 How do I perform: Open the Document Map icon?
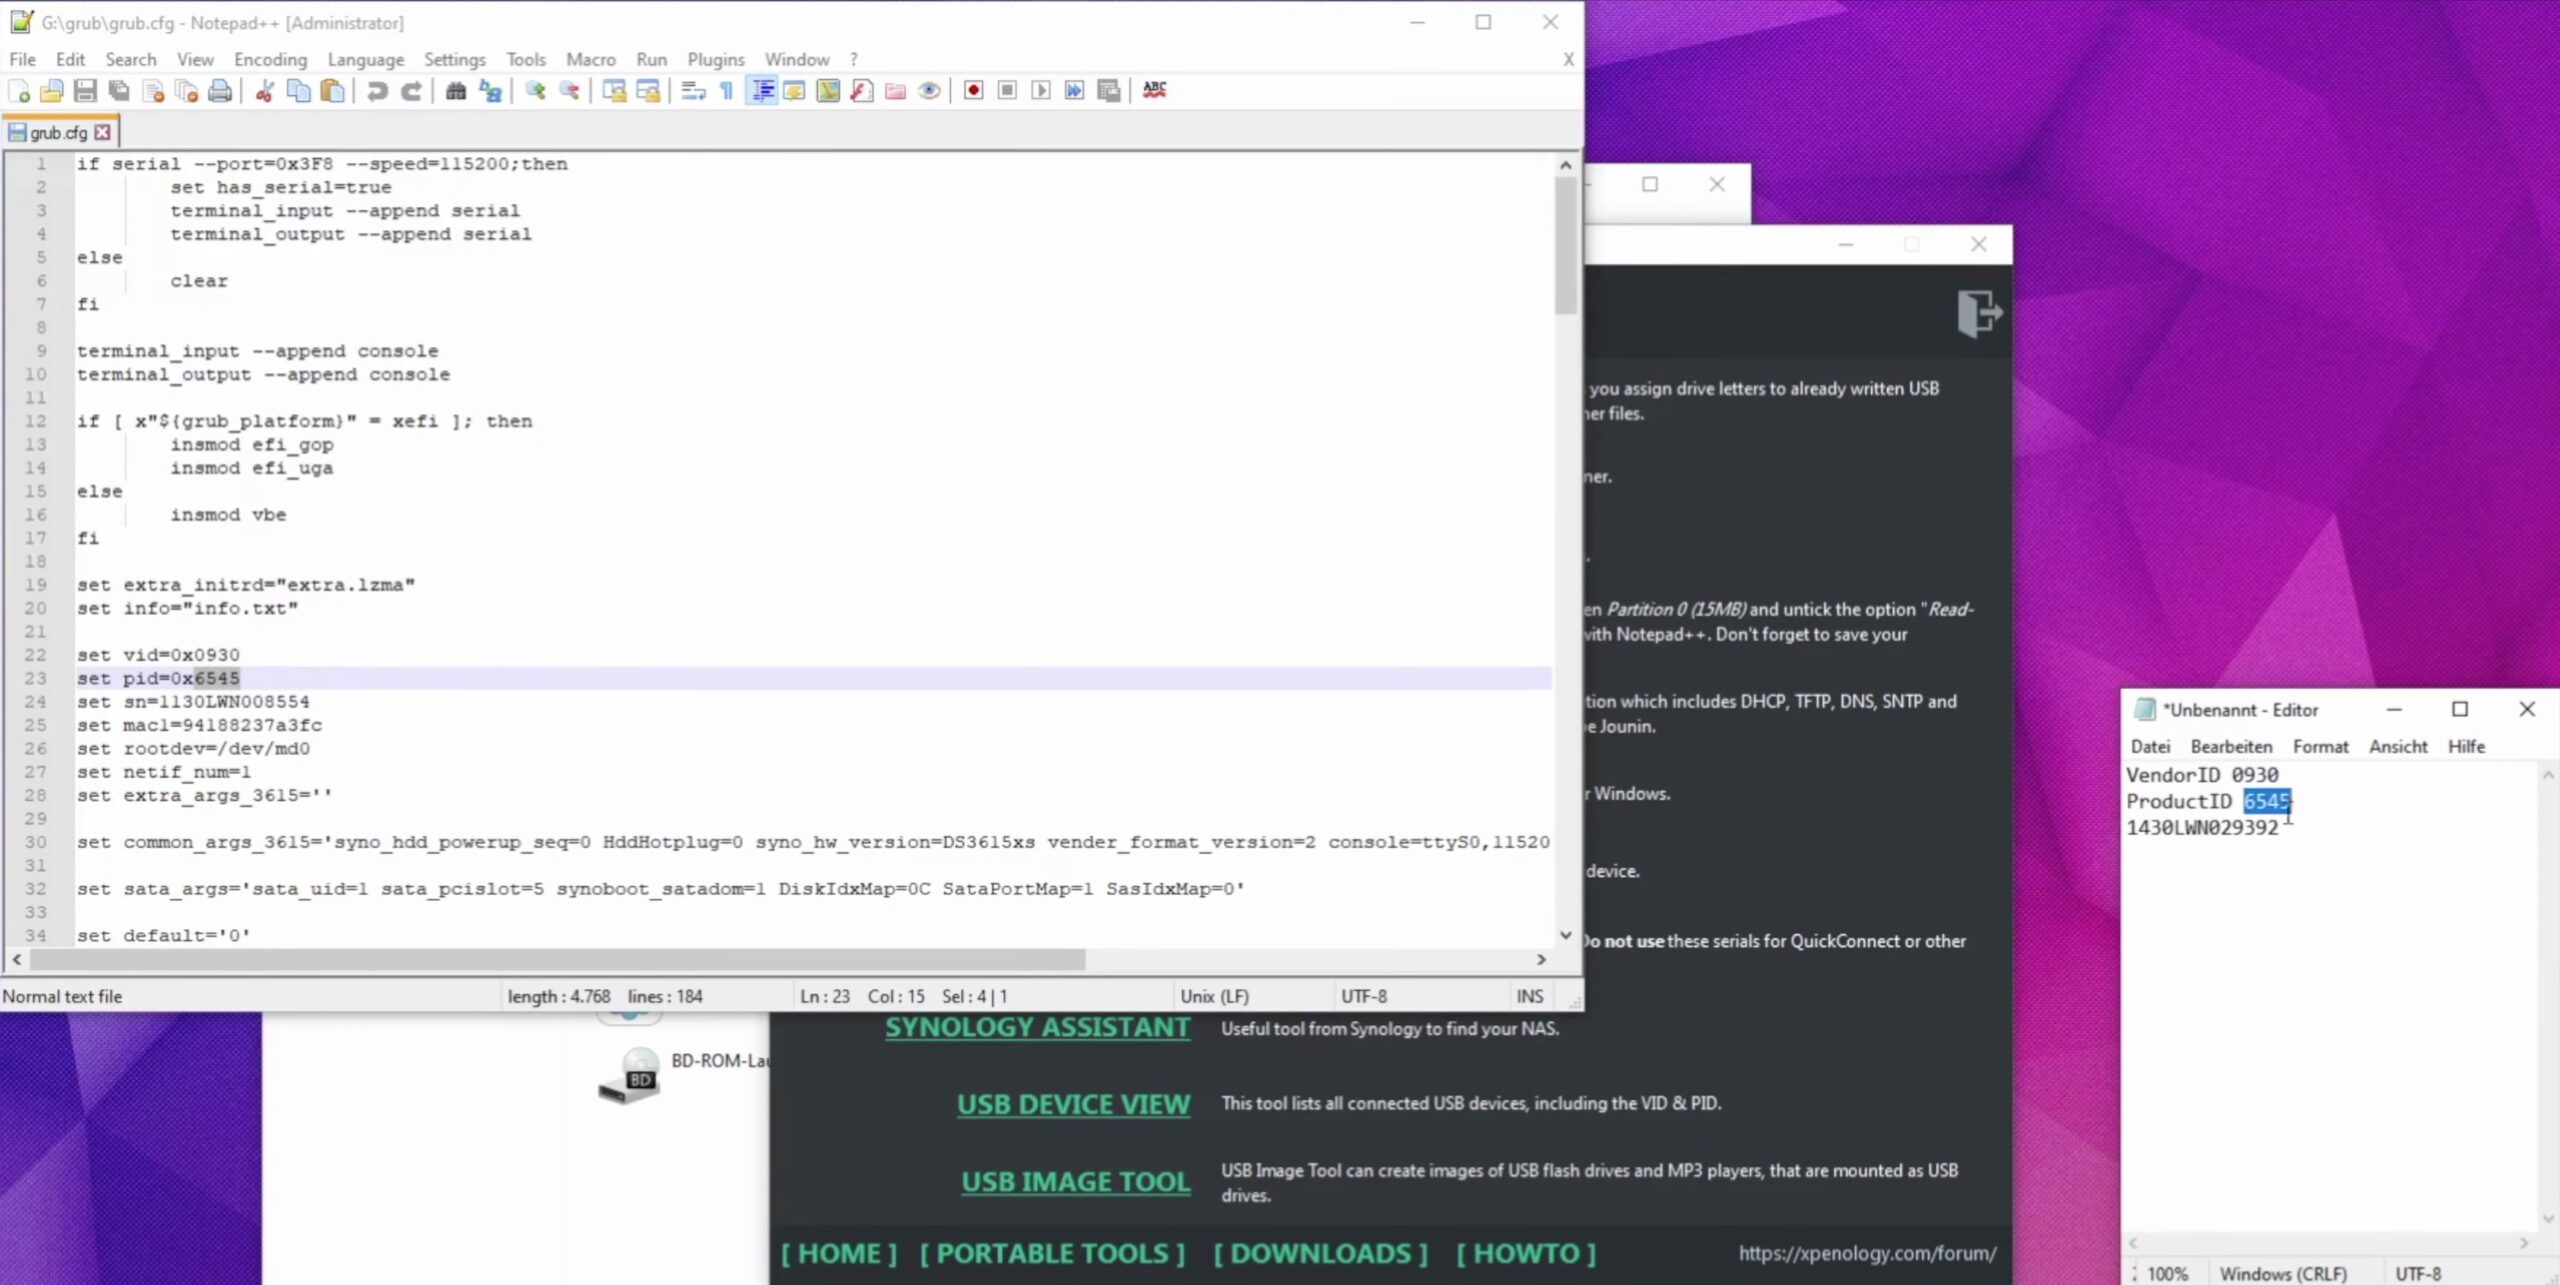click(x=828, y=91)
